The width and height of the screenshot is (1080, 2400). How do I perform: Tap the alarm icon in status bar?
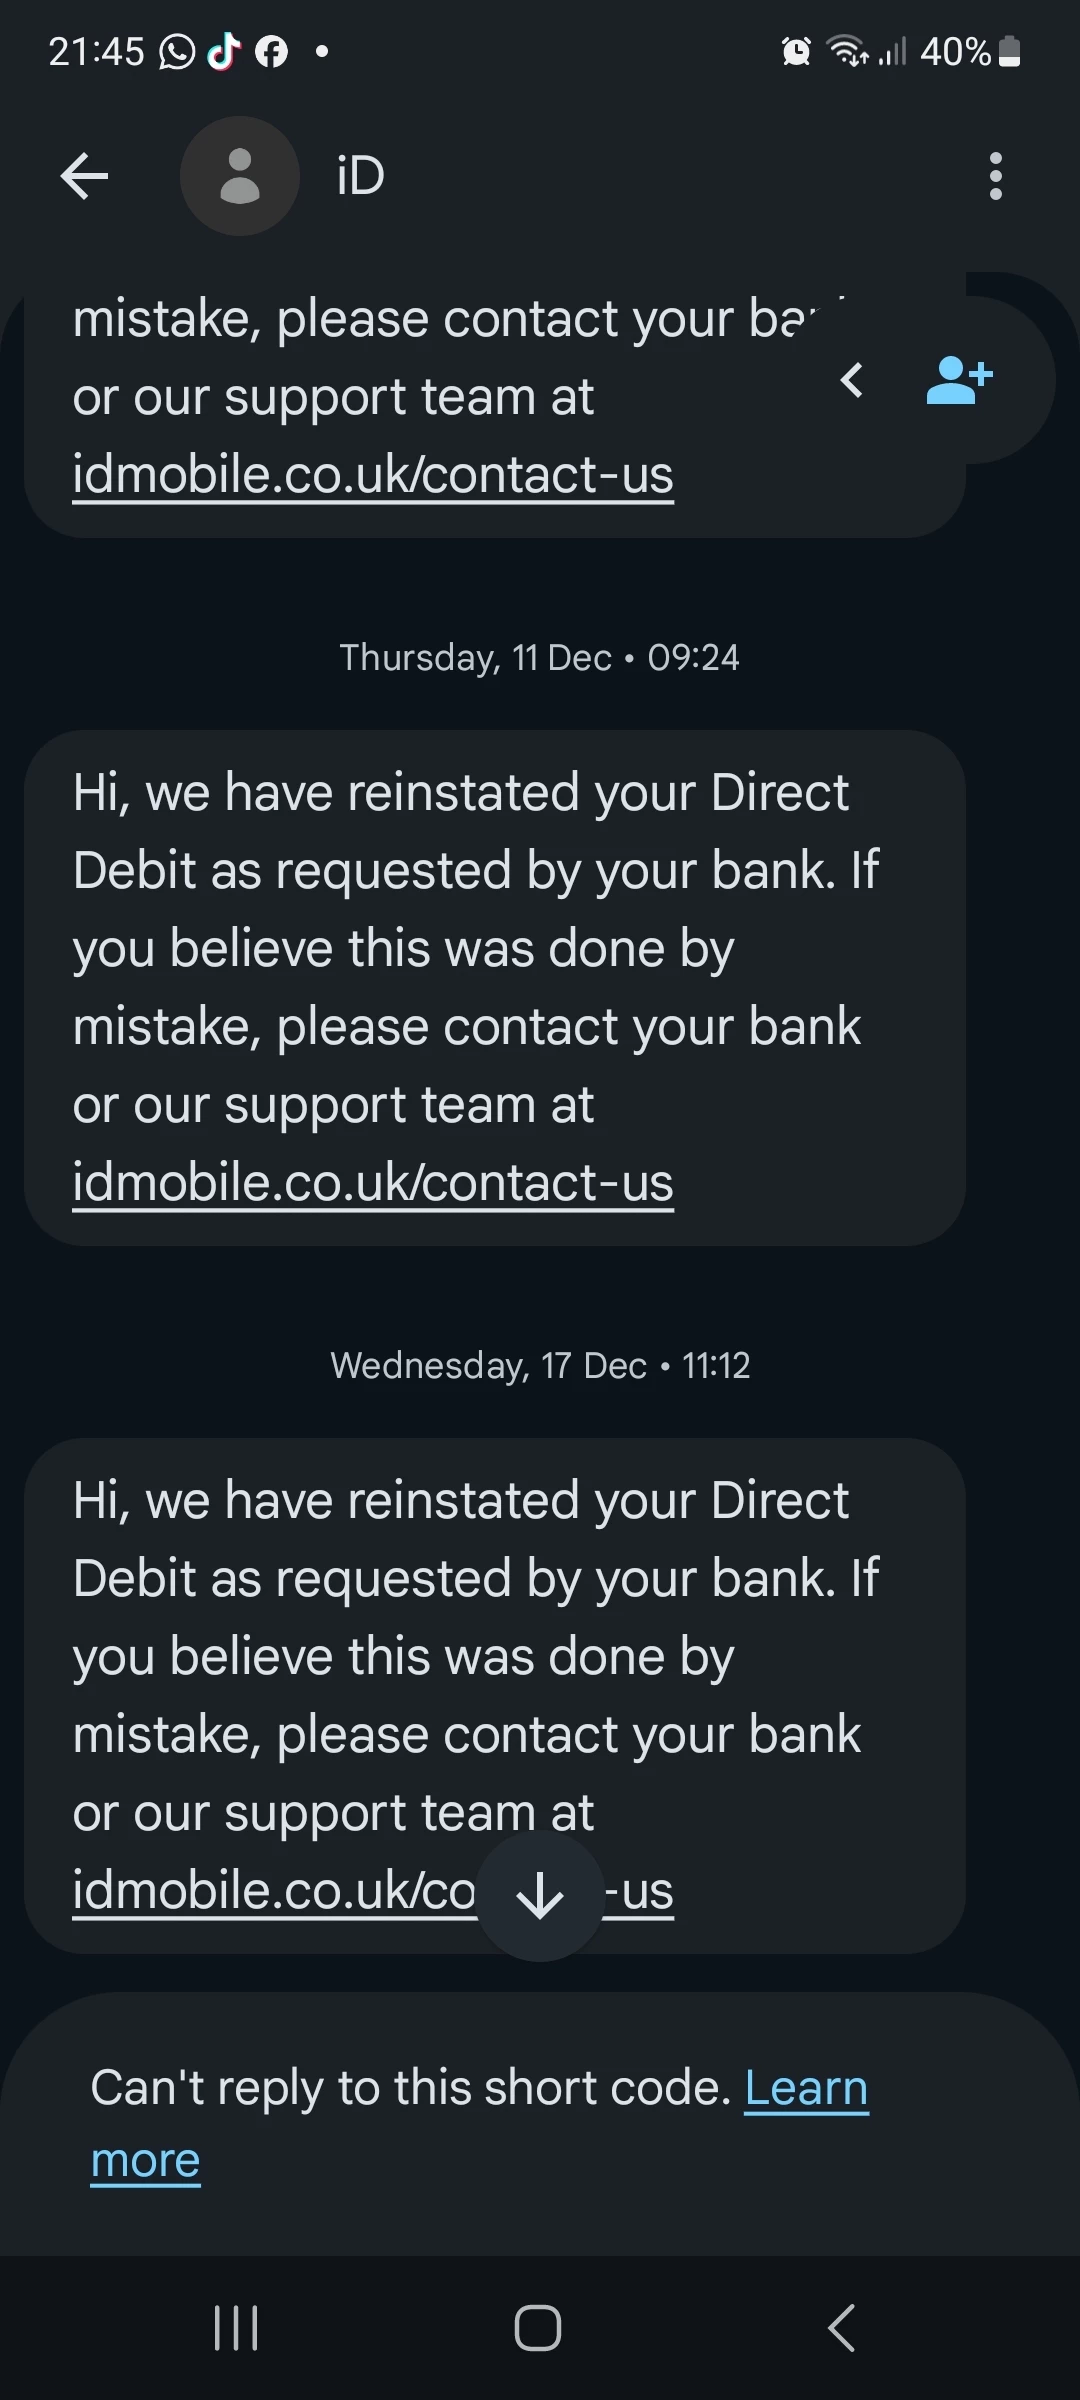(796, 51)
